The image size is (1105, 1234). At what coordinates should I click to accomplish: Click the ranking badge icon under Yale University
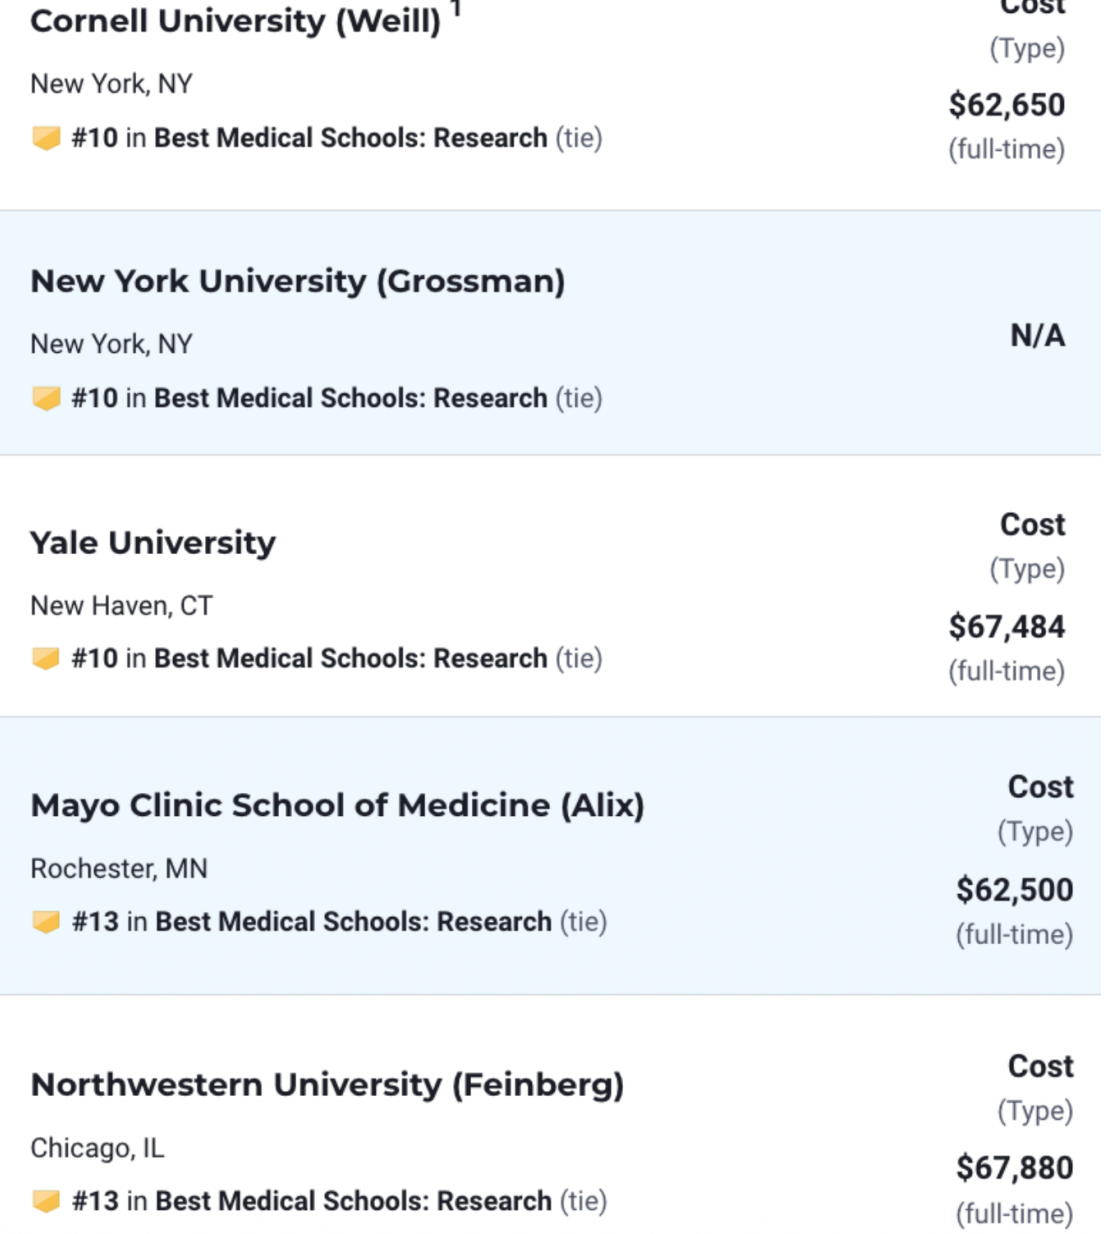[x=46, y=659]
